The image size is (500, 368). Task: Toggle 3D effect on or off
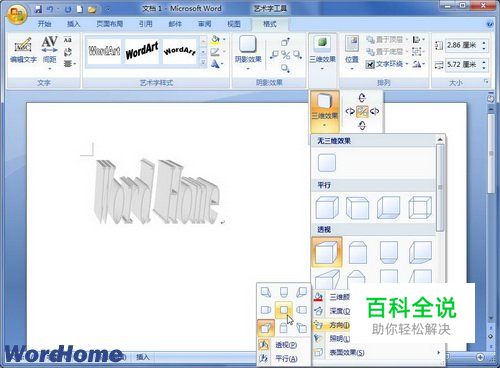click(362, 111)
